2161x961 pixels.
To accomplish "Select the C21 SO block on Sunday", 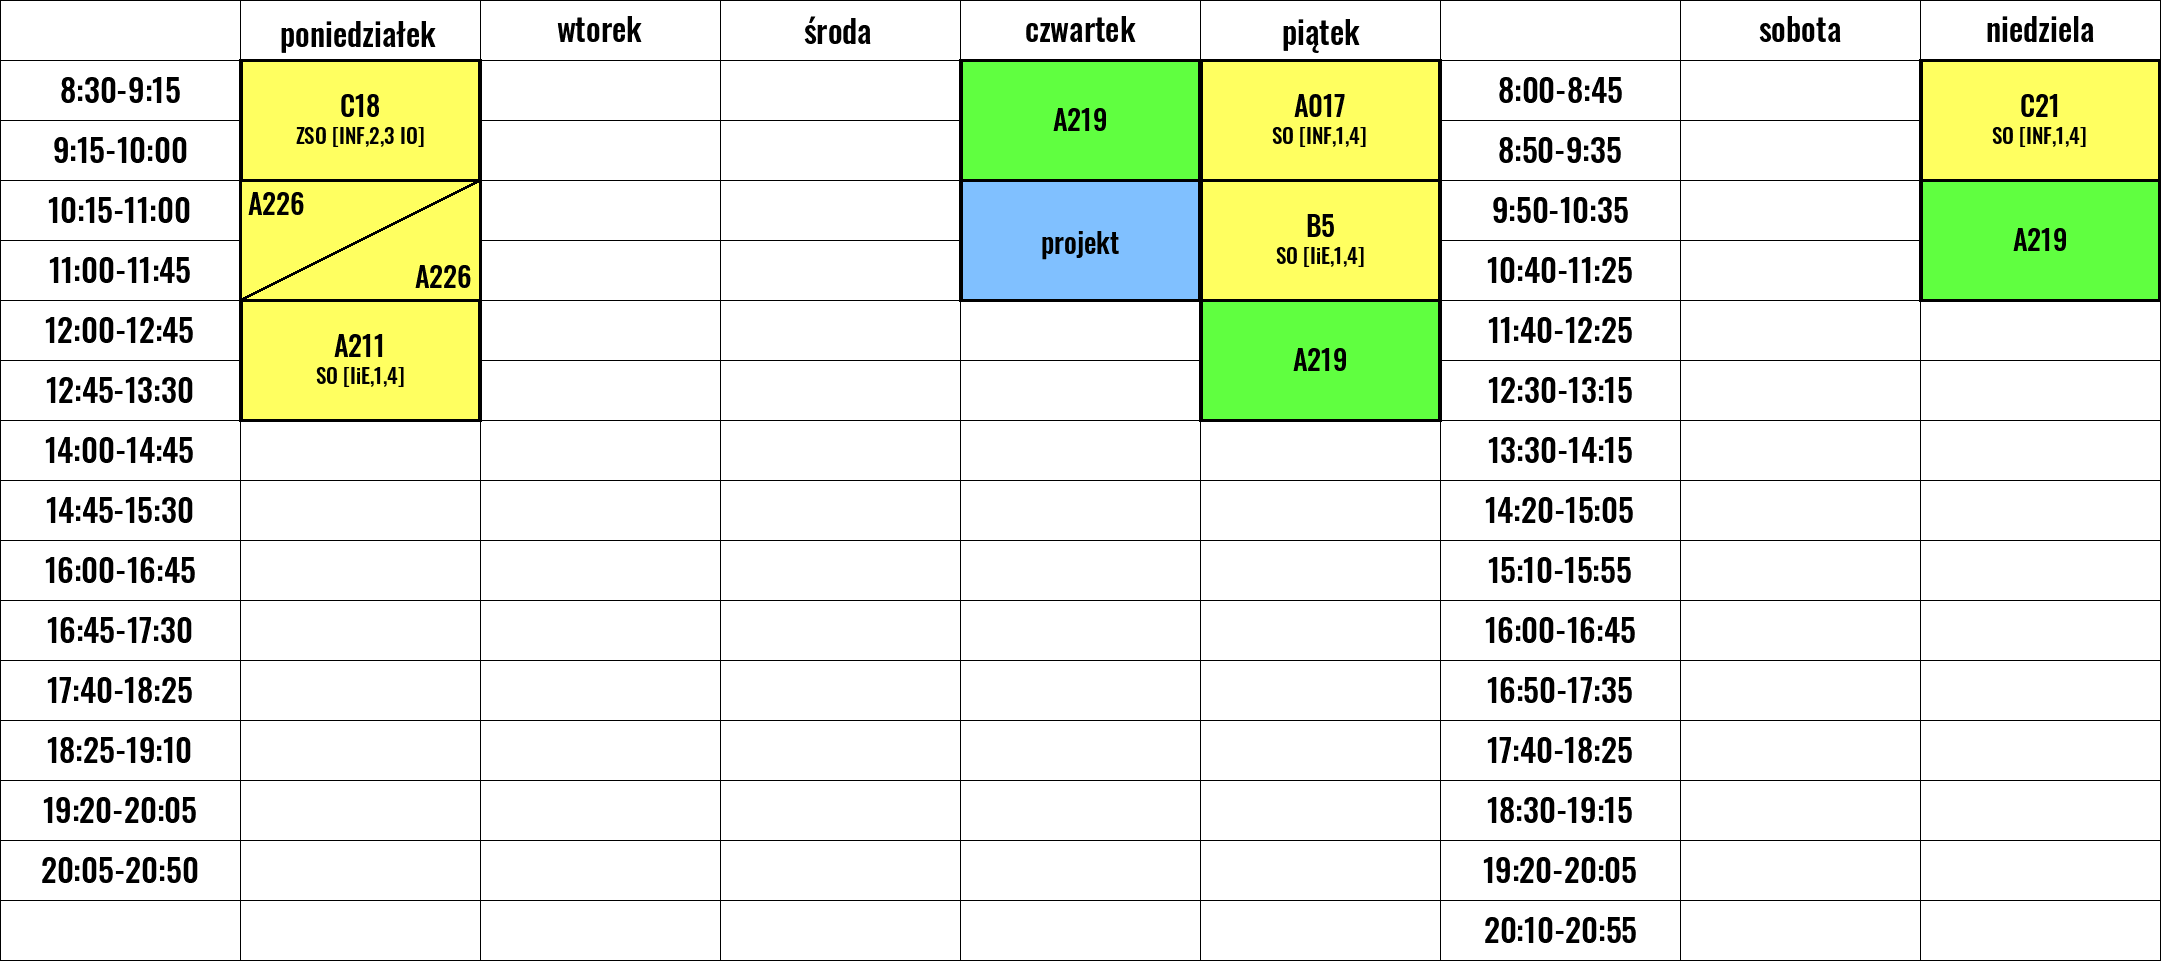I will pyautogui.click(x=2040, y=120).
